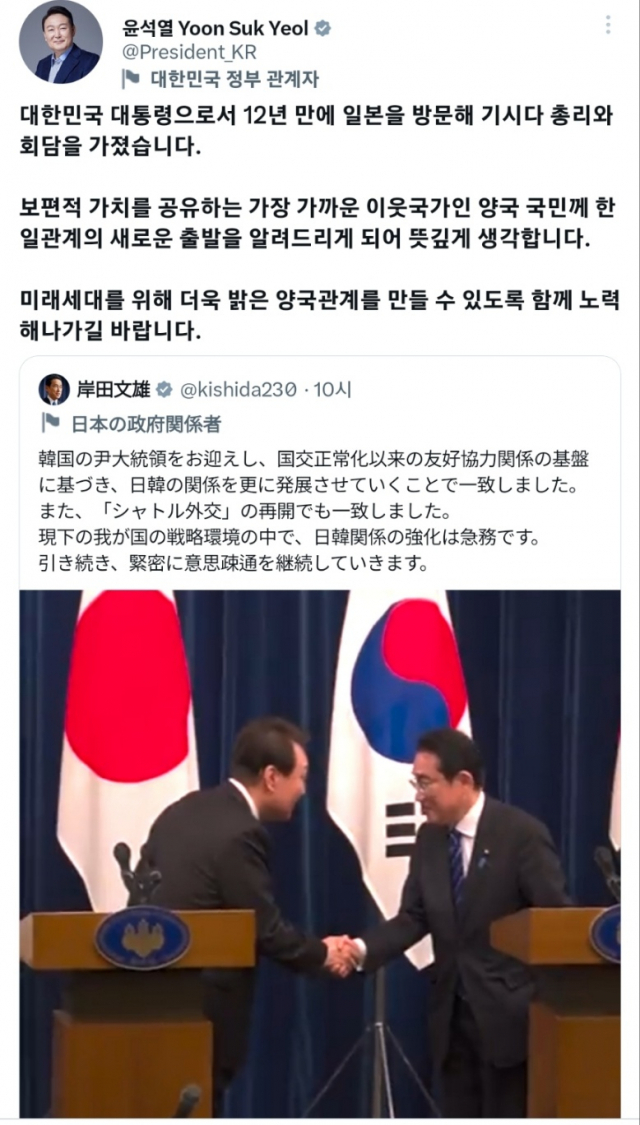Click the verified badge beside Yoon Suk Yeol
640x1125 pixels.
click(324, 29)
